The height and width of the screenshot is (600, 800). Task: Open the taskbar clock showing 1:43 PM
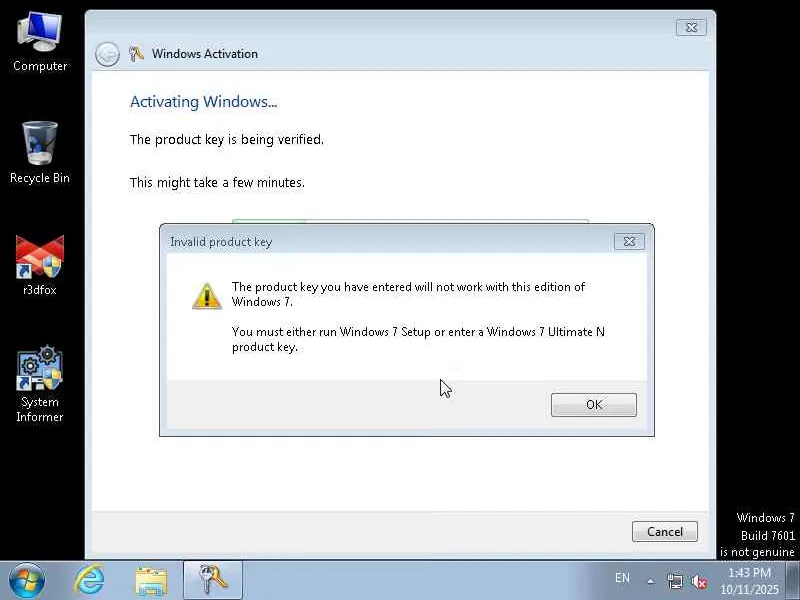click(749, 581)
